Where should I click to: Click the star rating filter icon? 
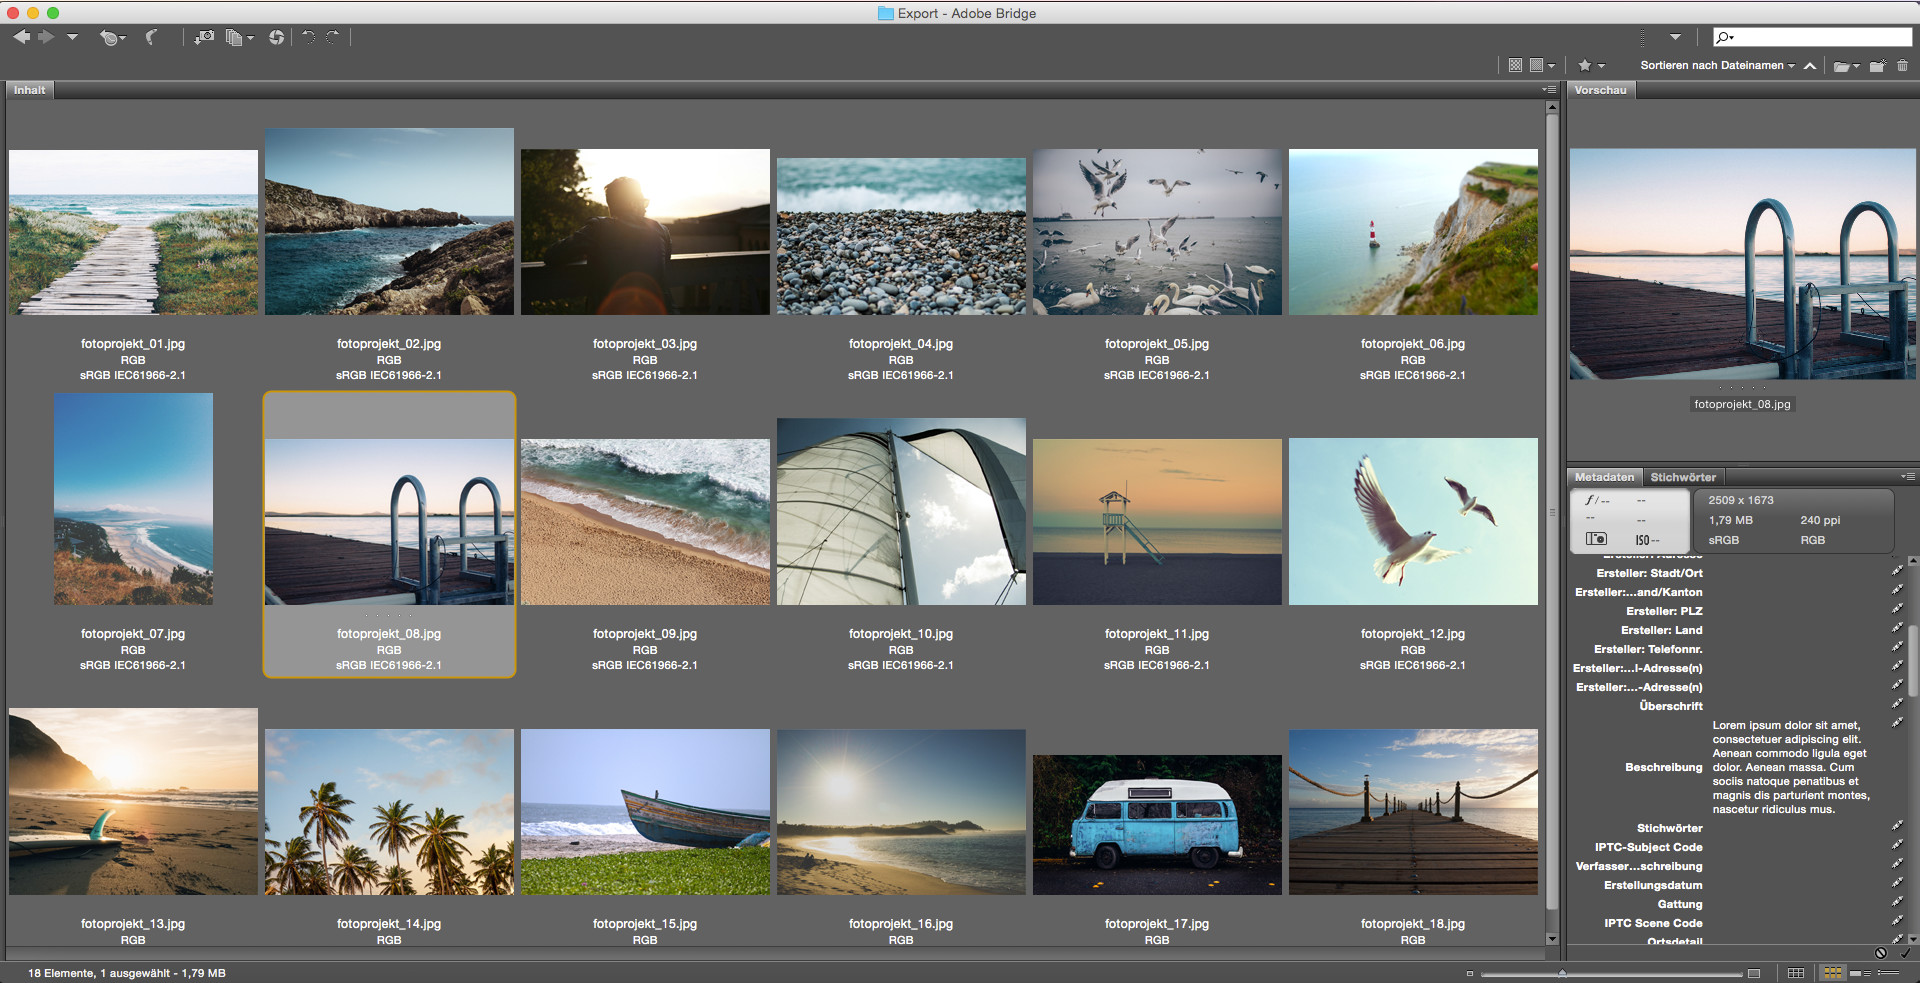click(1585, 65)
